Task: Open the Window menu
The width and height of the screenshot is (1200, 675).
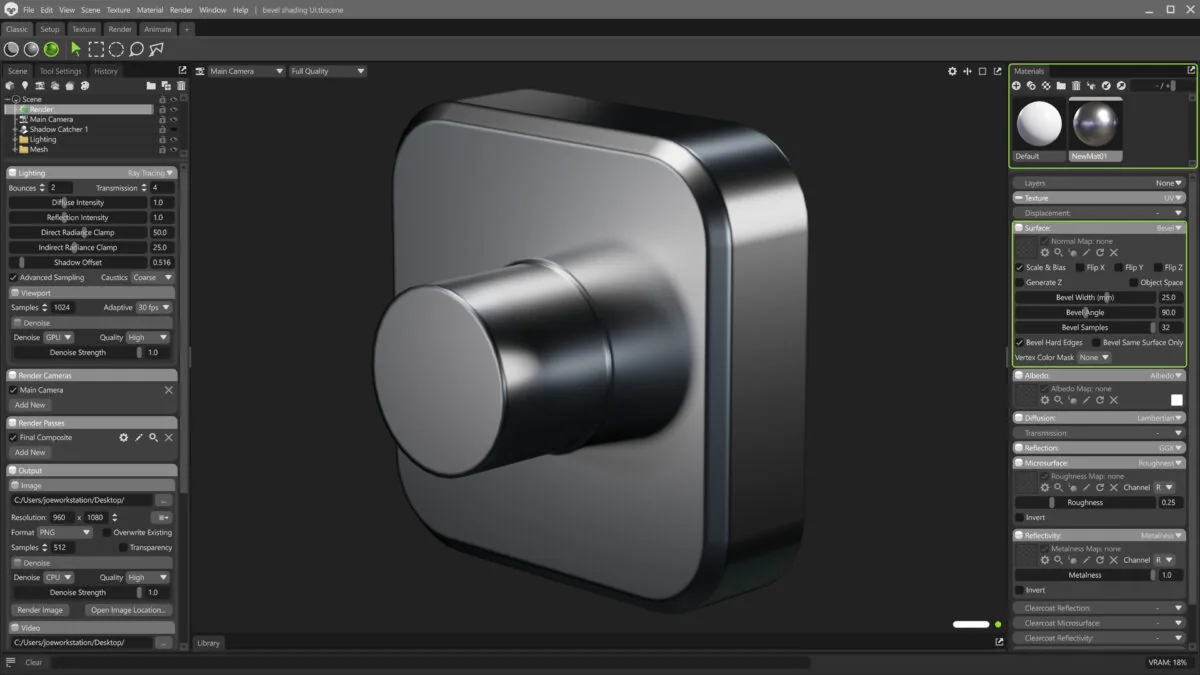Action: (x=212, y=10)
